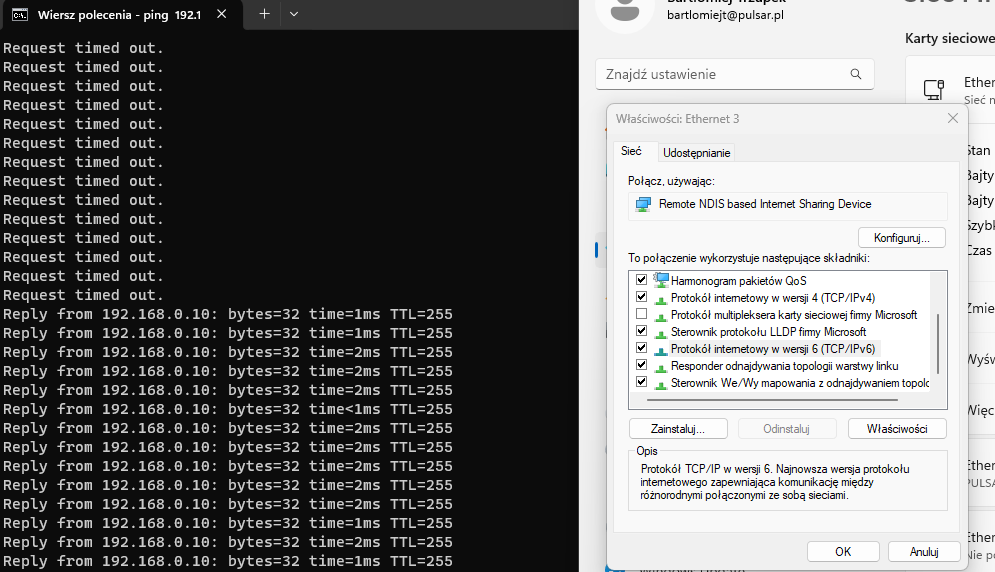Click the Remote NDIS adapter icon
Image resolution: width=995 pixels, height=572 pixels.
[x=643, y=204]
